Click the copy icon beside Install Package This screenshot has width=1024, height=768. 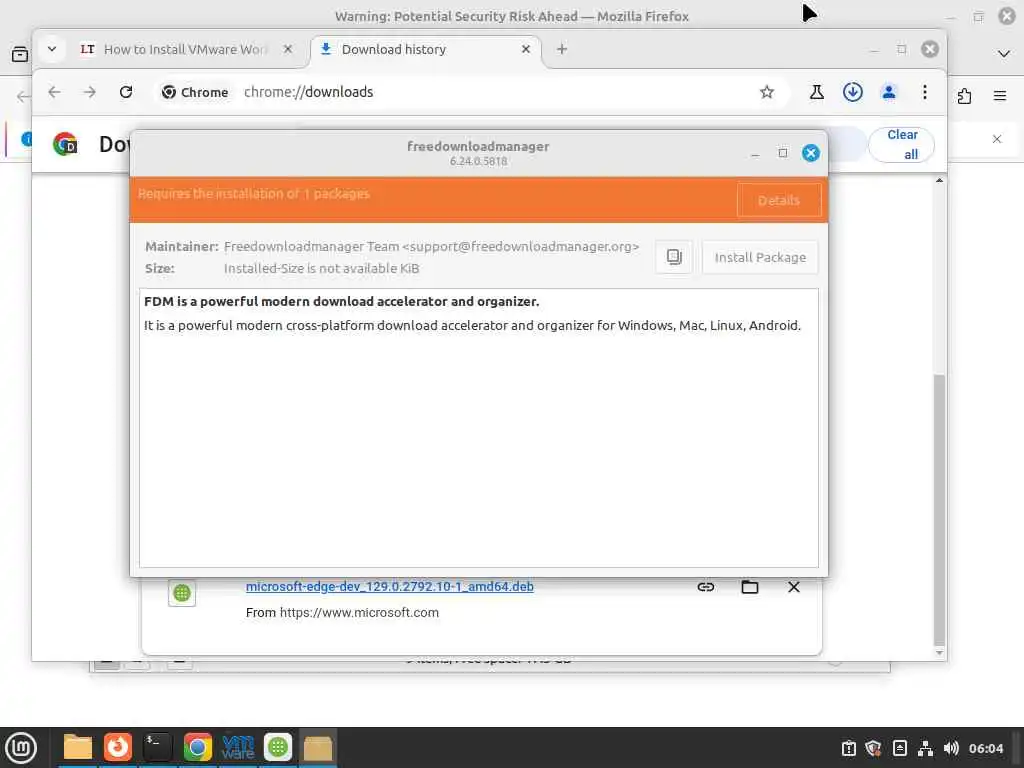[x=674, y=257]
